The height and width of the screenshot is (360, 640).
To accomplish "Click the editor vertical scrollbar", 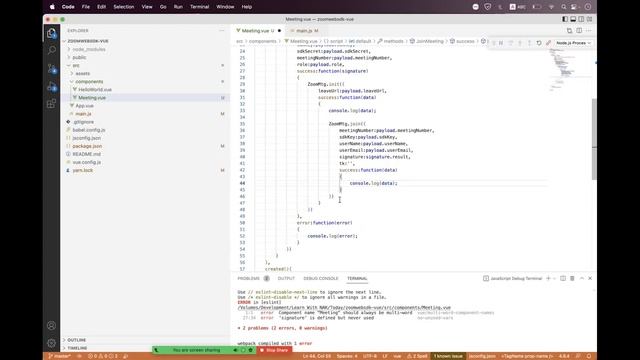I will point(594,139).
